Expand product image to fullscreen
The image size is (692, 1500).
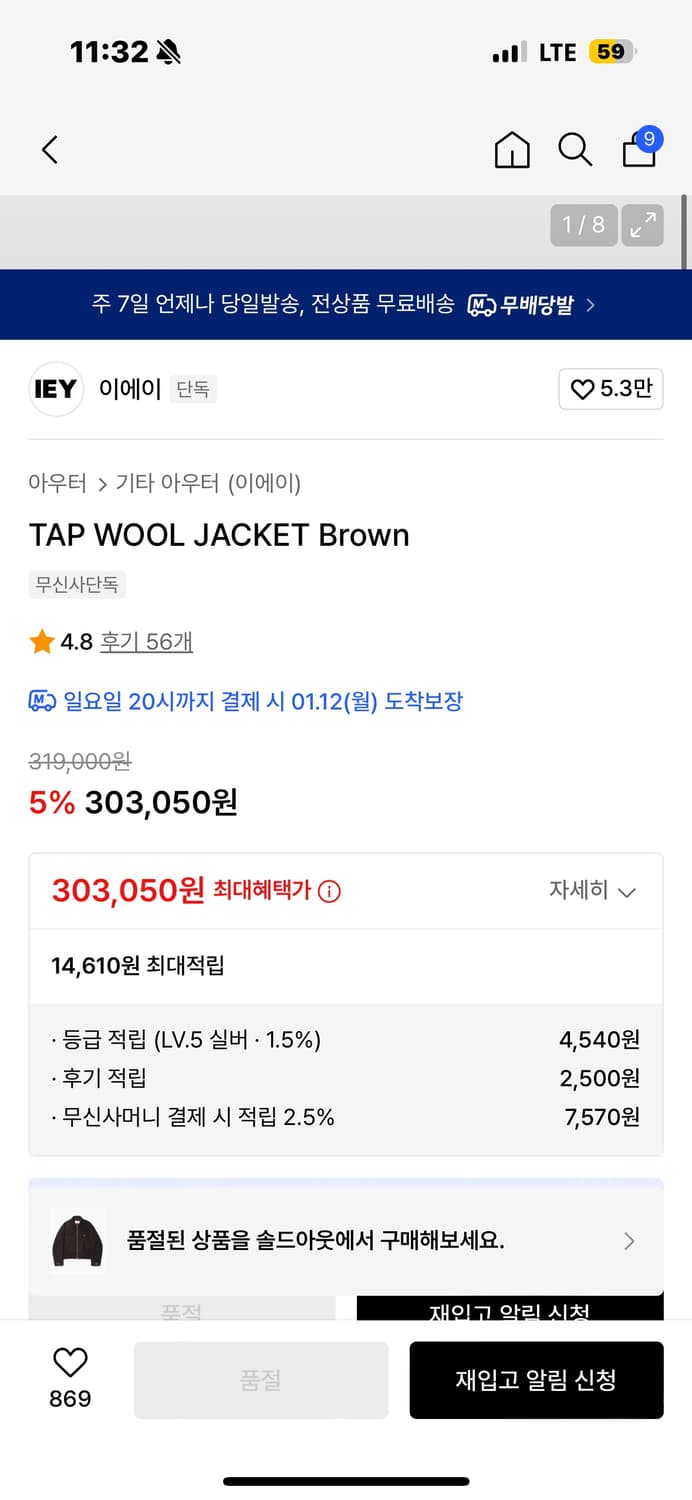[641, 225]
